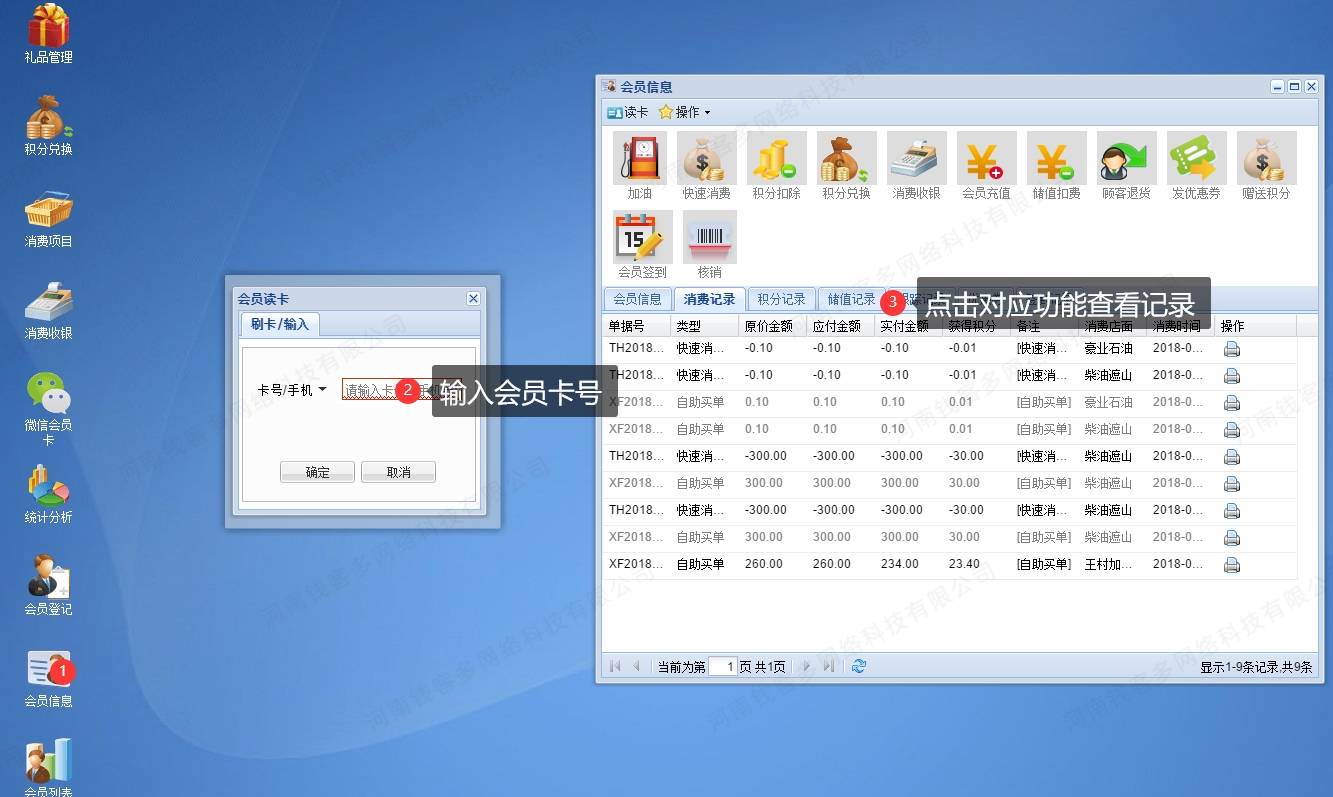Click the current page number field
1333x797 pixels.
point(722,666)
